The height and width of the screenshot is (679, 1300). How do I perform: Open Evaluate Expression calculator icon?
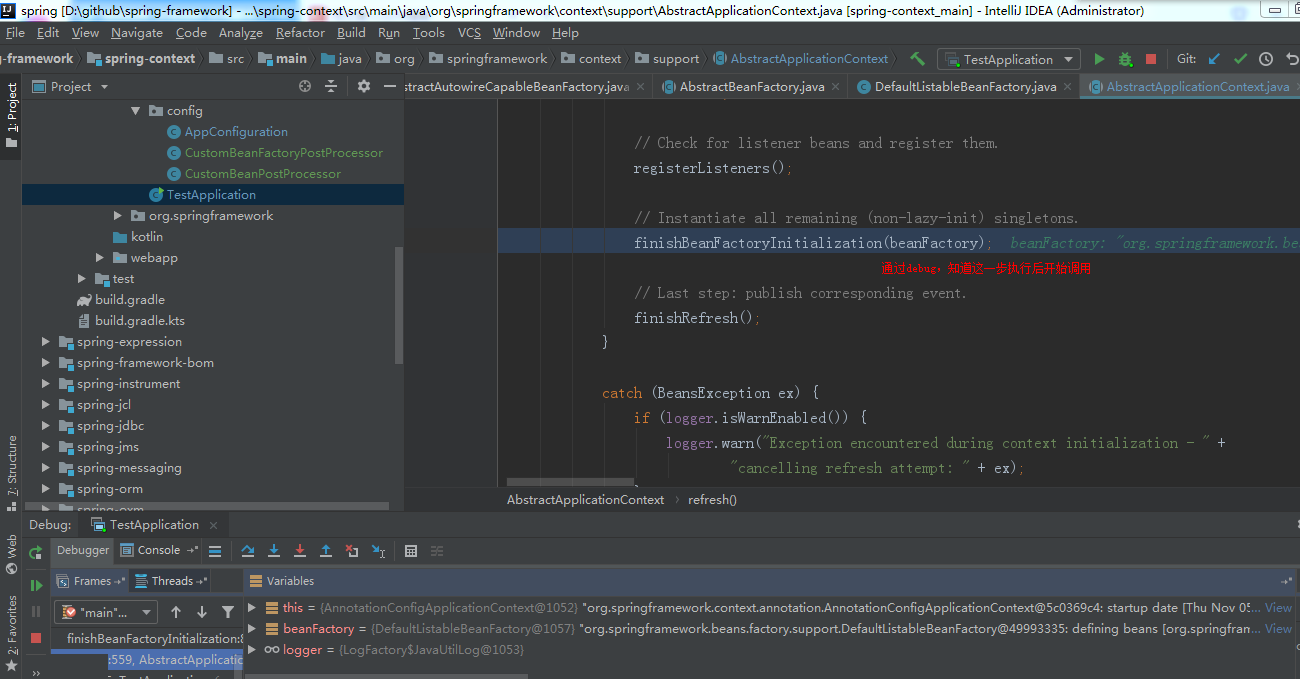tap(411, 551)
